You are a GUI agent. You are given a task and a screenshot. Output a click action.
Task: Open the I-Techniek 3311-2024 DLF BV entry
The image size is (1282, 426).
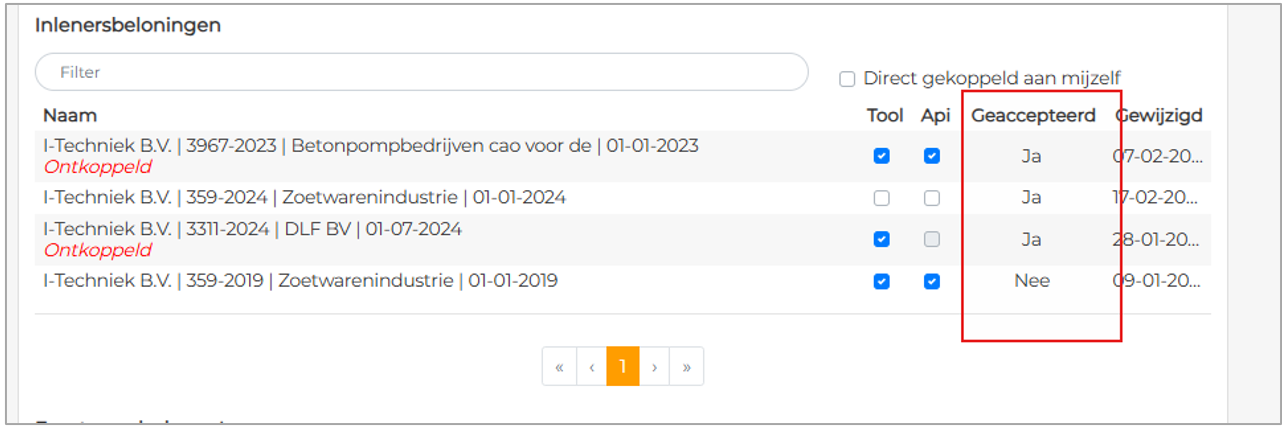(252, 229)
